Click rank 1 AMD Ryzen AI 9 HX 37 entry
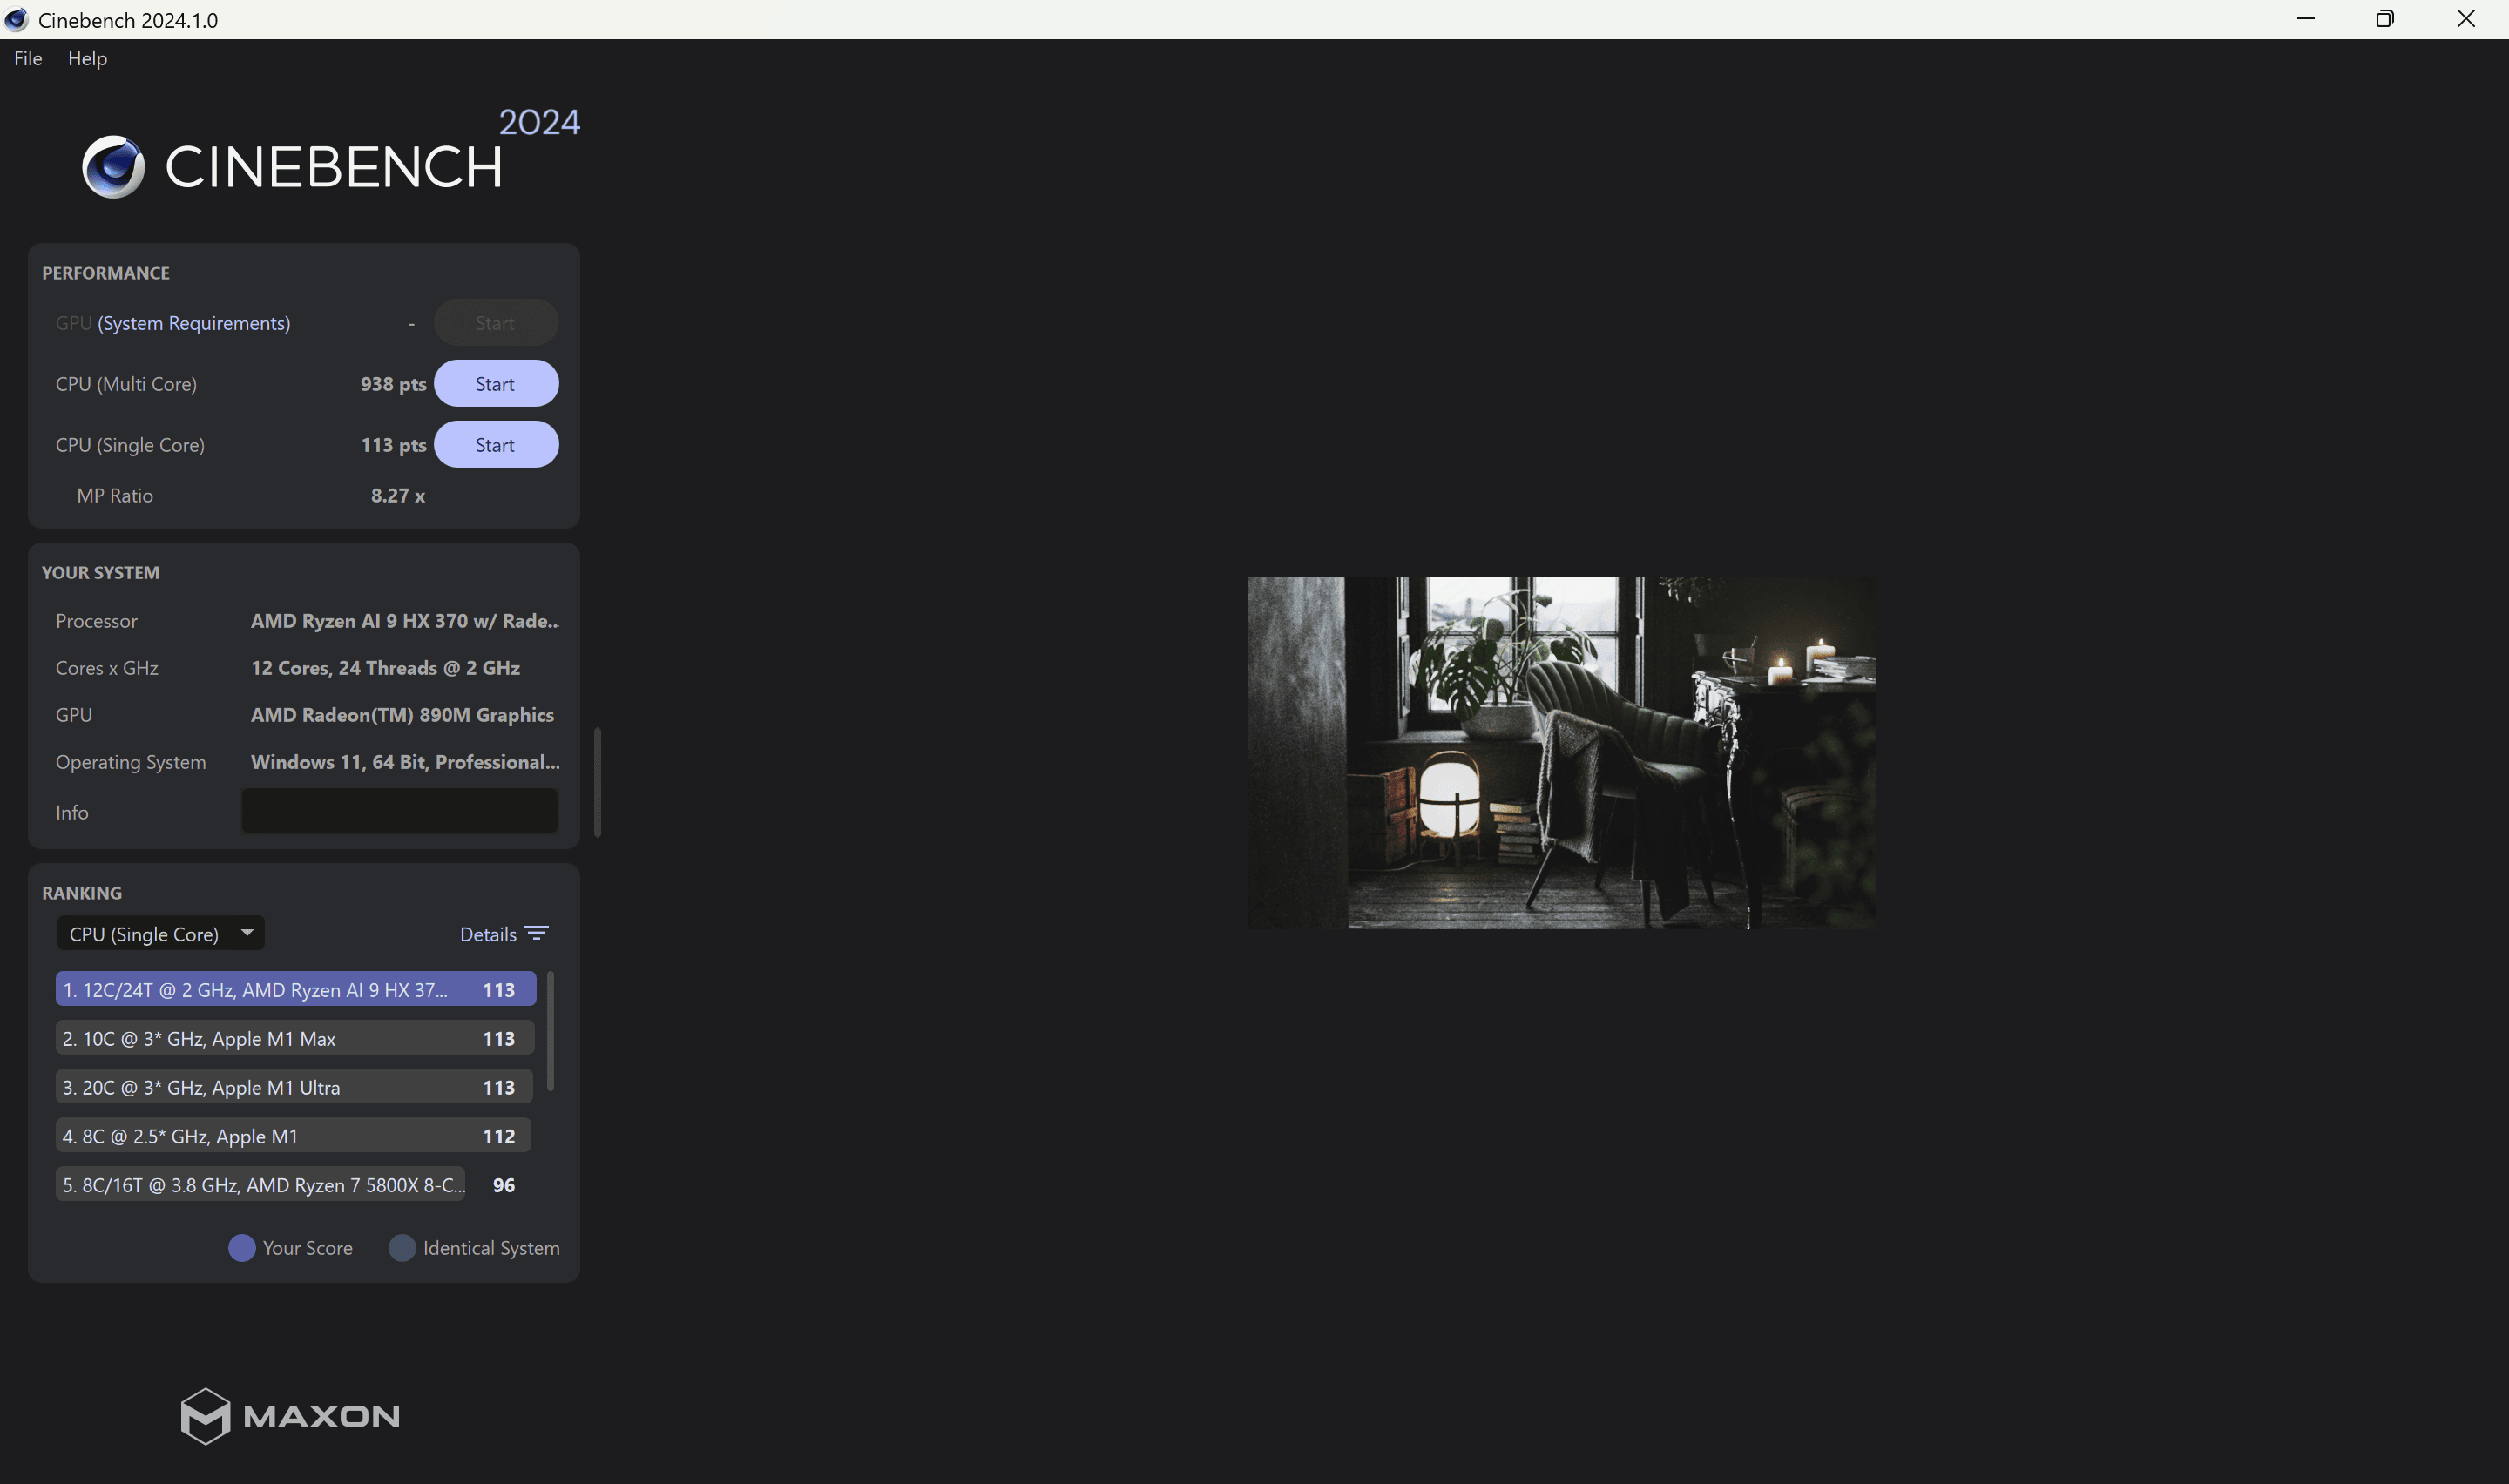Image resolution: width=2509 pixels, height=1484 pixels. (x=295, y=989)
